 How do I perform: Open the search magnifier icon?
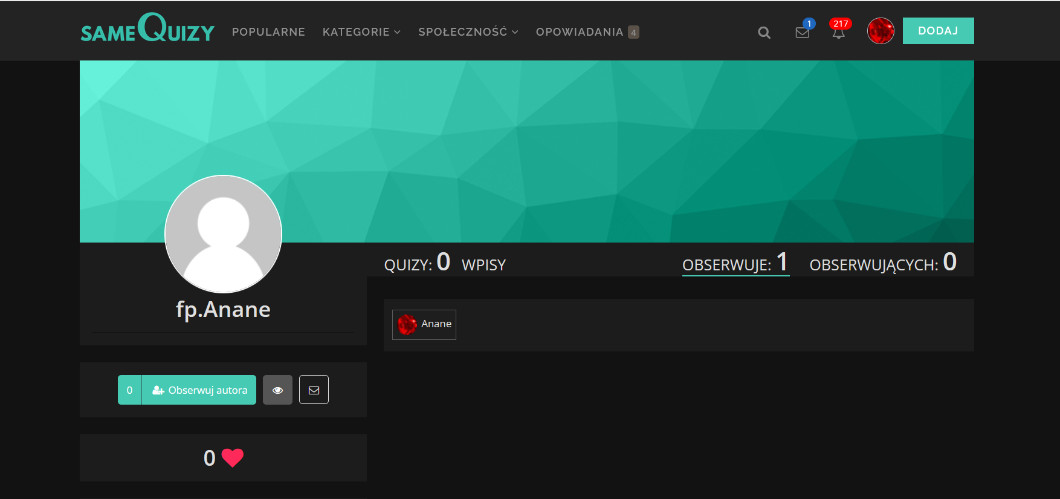tap(764, 32)
